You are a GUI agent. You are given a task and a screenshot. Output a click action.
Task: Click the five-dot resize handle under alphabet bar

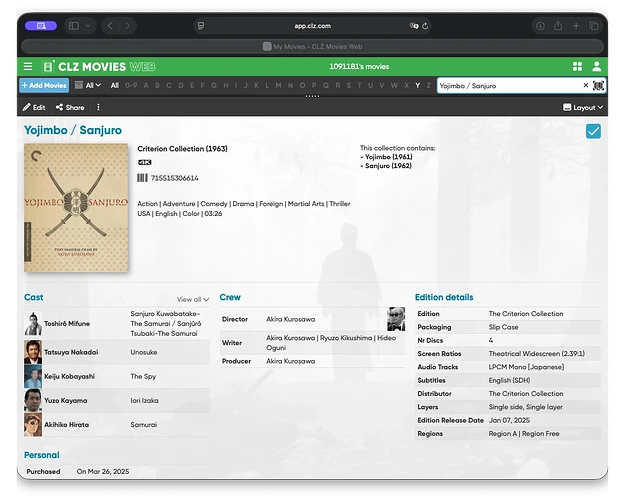[x=312, y=96]
